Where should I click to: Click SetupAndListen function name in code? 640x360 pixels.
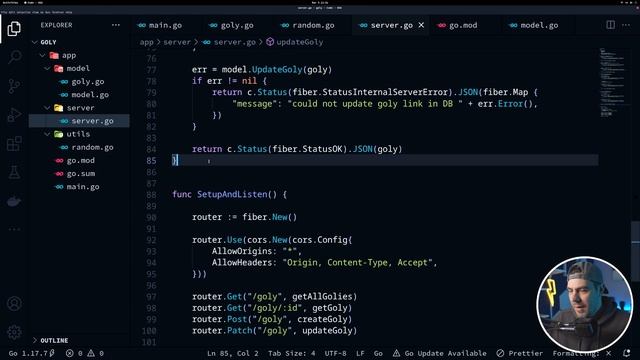pyautogui.click(x=232, y=194)
